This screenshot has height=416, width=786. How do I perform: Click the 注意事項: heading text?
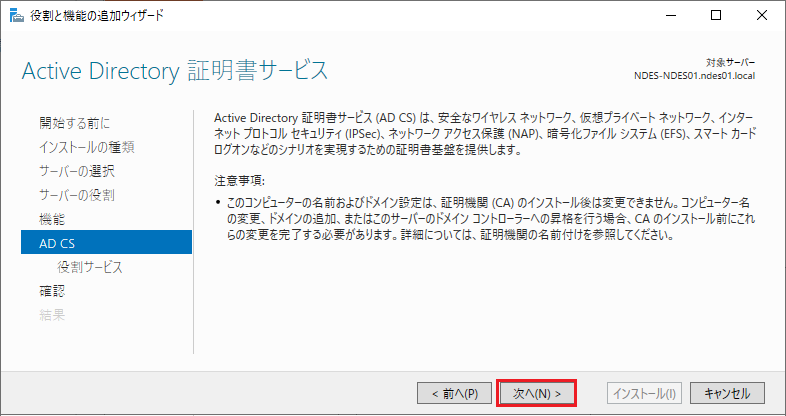[x=239, y=180]
